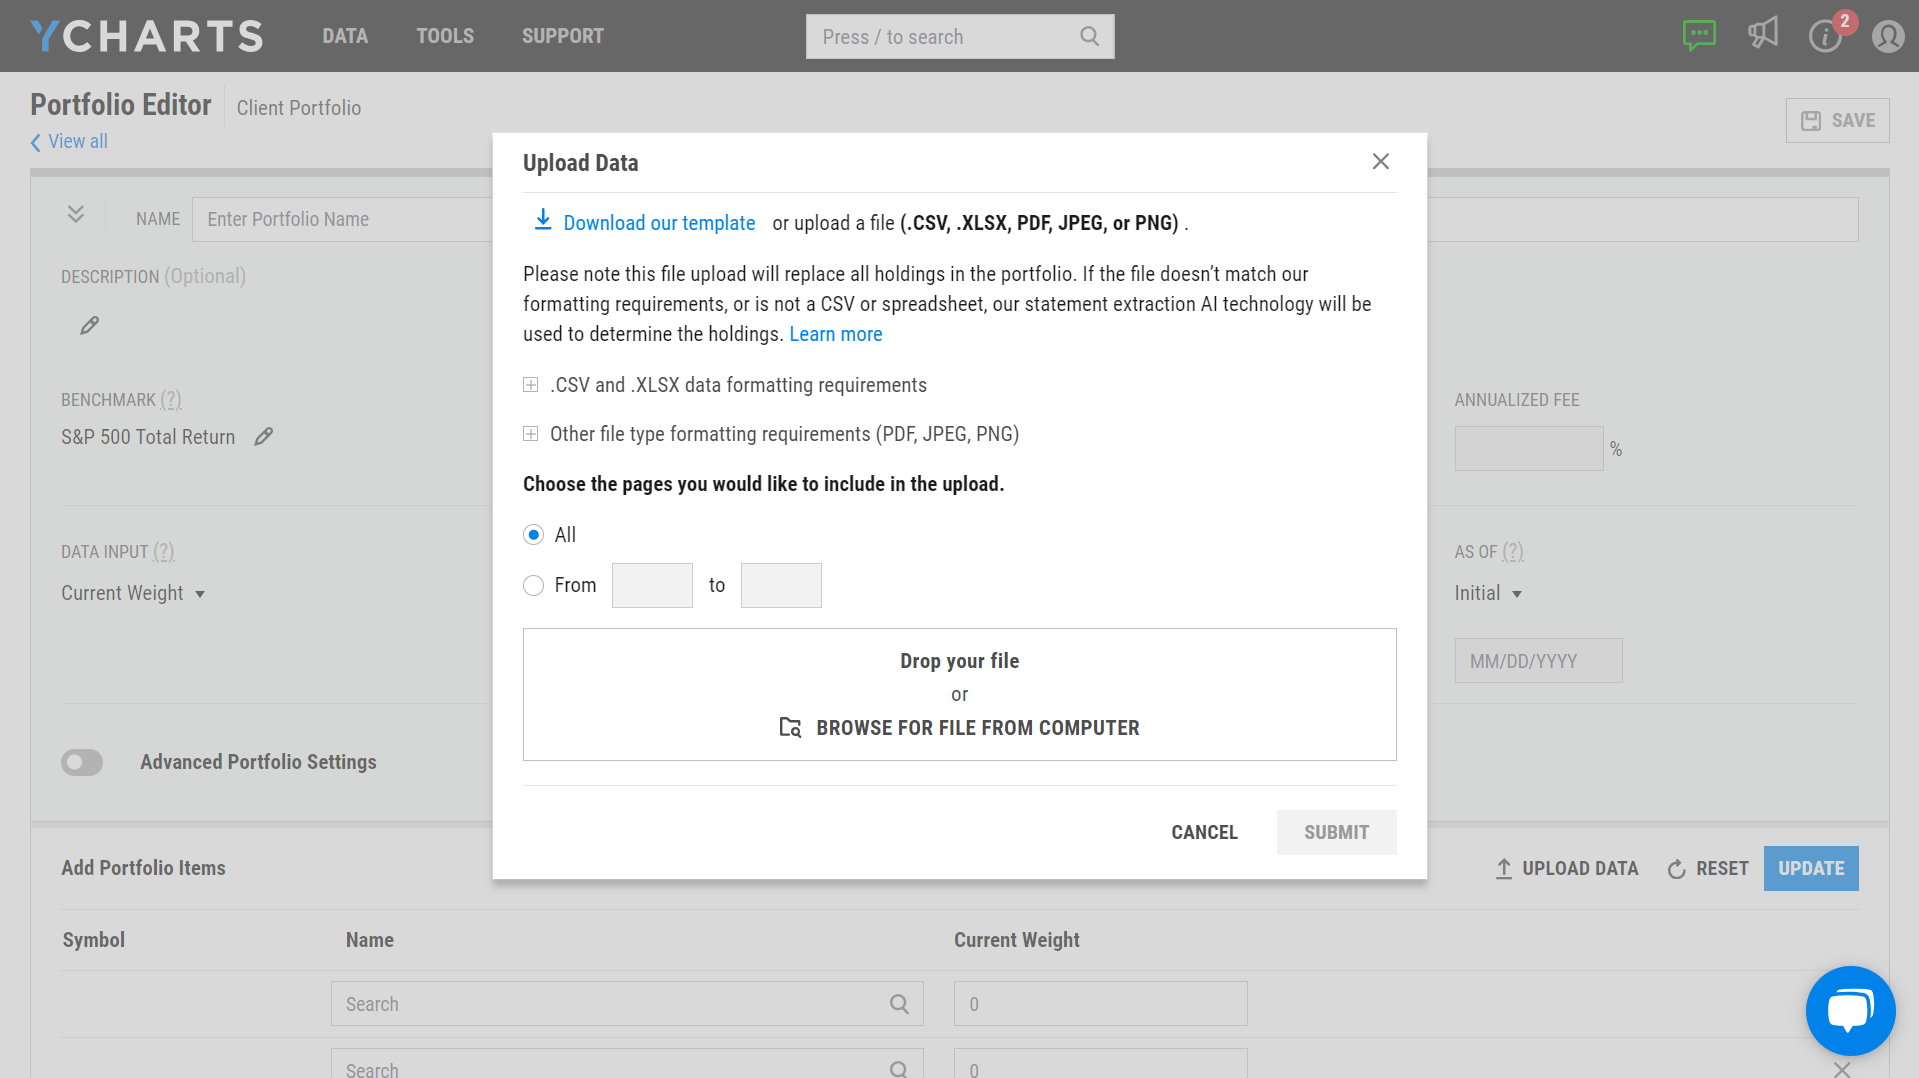Select the All pages radio button

534,535
